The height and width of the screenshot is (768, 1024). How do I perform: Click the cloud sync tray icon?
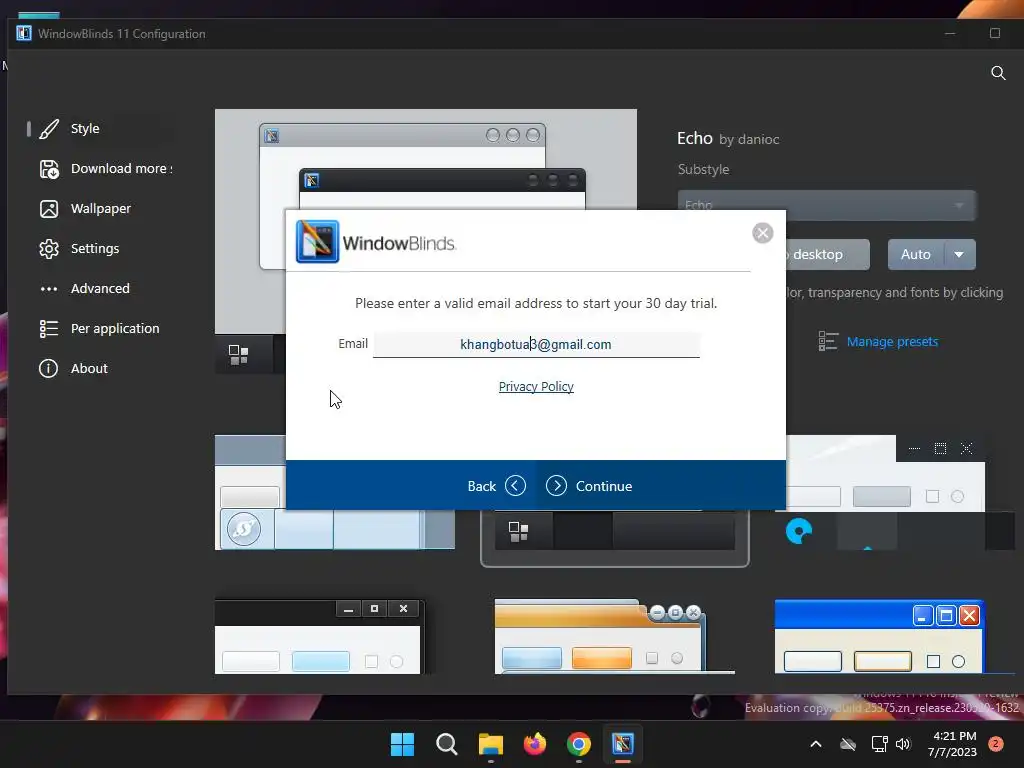848,744
